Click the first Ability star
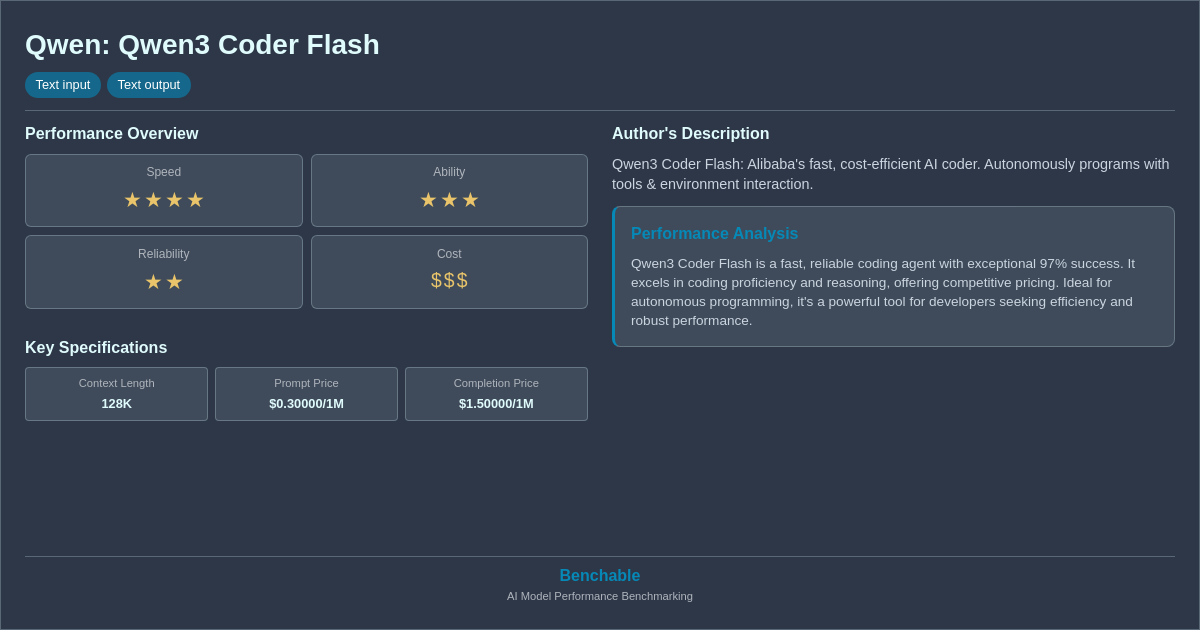1200x630 pixels. (428, 200)
